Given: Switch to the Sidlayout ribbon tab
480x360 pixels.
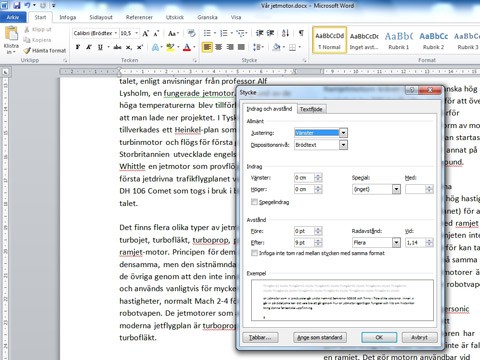Looking at the screenshot, I should tap(101, 17).
